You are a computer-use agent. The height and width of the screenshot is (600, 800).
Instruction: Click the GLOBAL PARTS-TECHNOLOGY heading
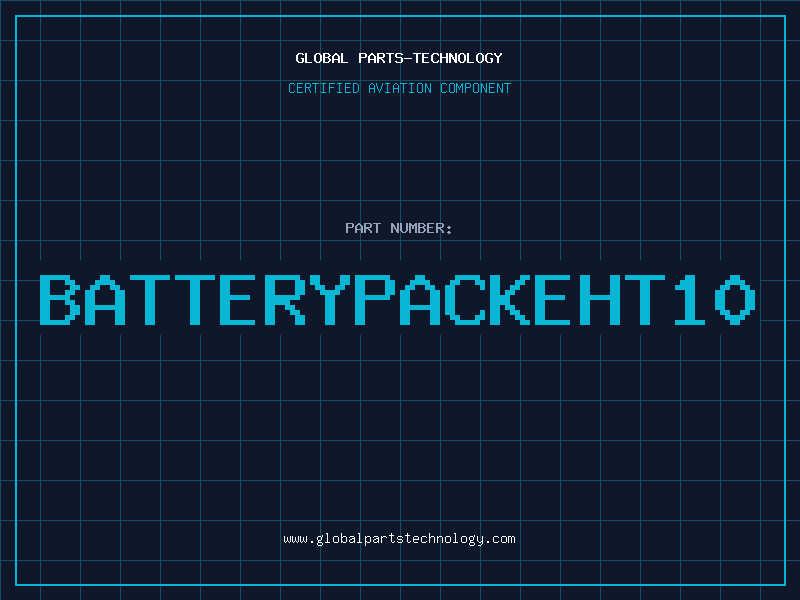[x=399, y=58]
